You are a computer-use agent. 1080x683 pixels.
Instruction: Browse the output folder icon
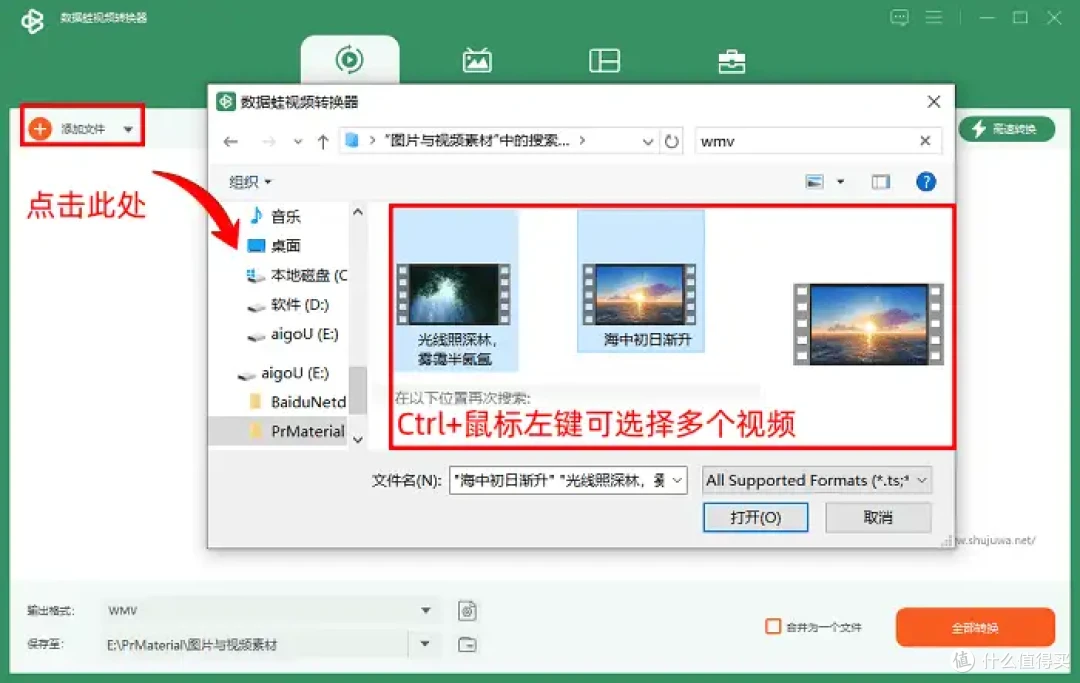(x=467, y=644)
